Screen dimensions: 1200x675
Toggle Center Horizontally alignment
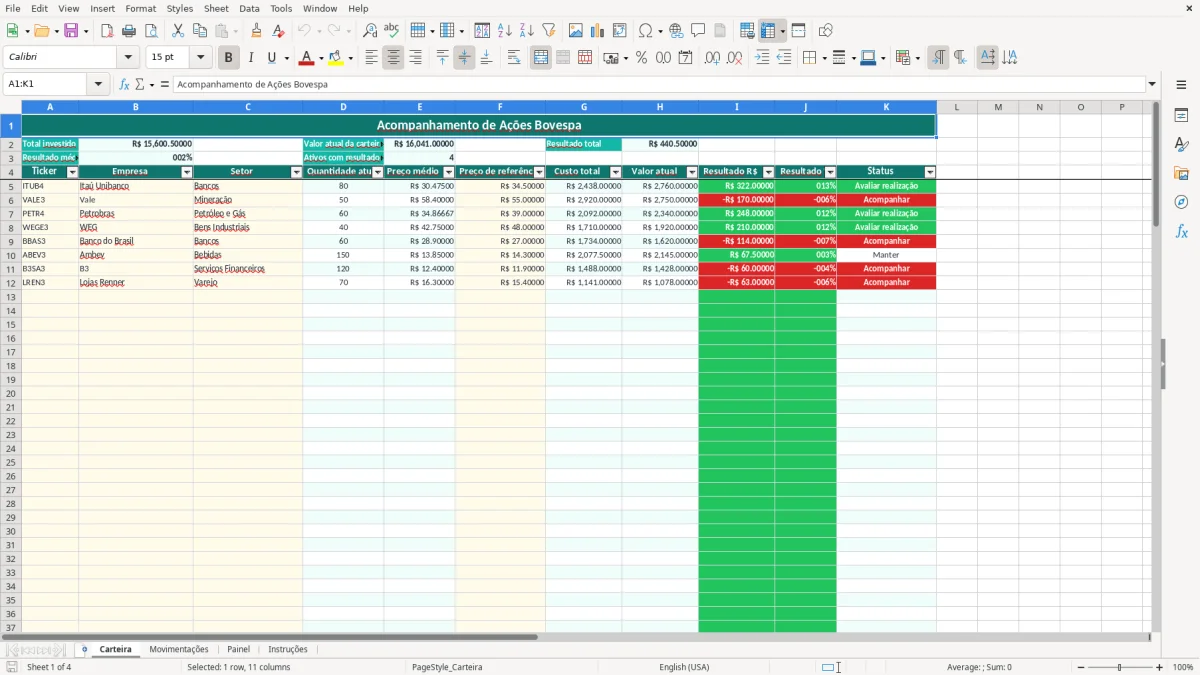point(393,58)
